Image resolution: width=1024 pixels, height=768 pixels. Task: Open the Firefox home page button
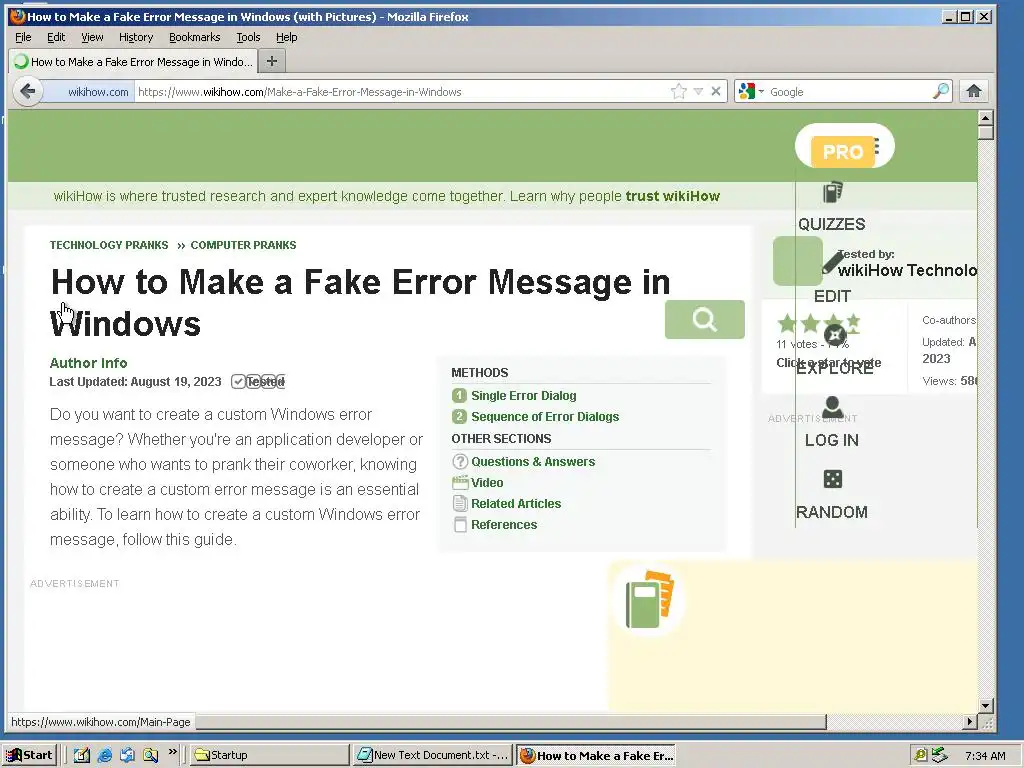point(974,91)
